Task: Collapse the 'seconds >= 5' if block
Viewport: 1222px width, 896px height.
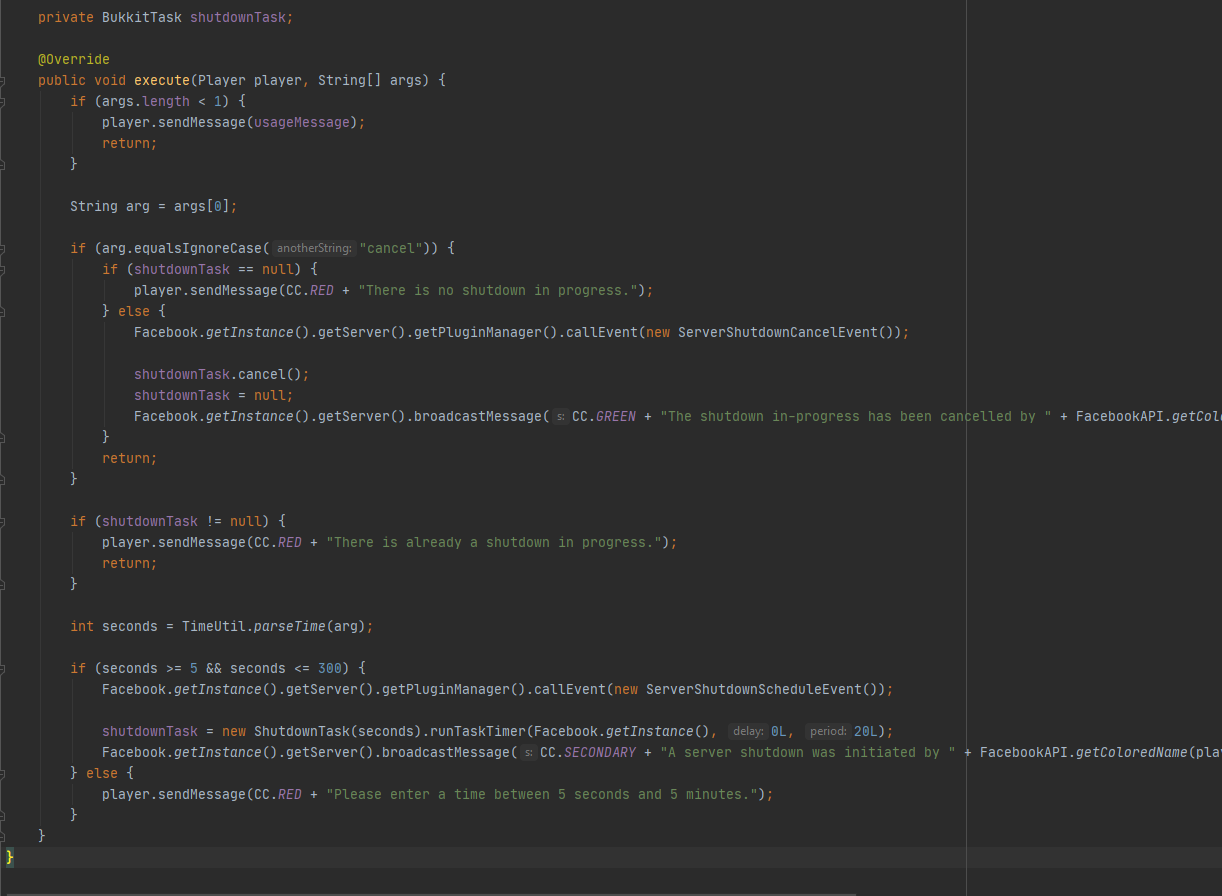Action: click(x=4, y=668)
